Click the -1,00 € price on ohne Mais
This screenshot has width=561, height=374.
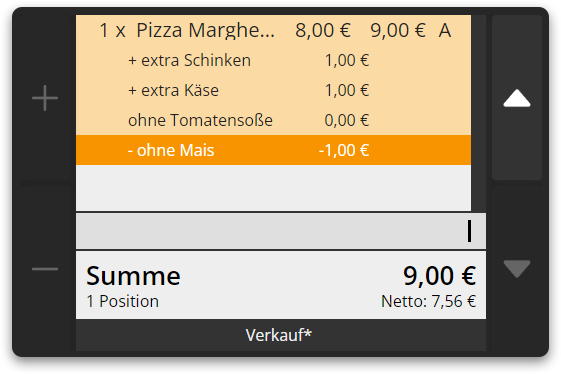pos(343,150)
